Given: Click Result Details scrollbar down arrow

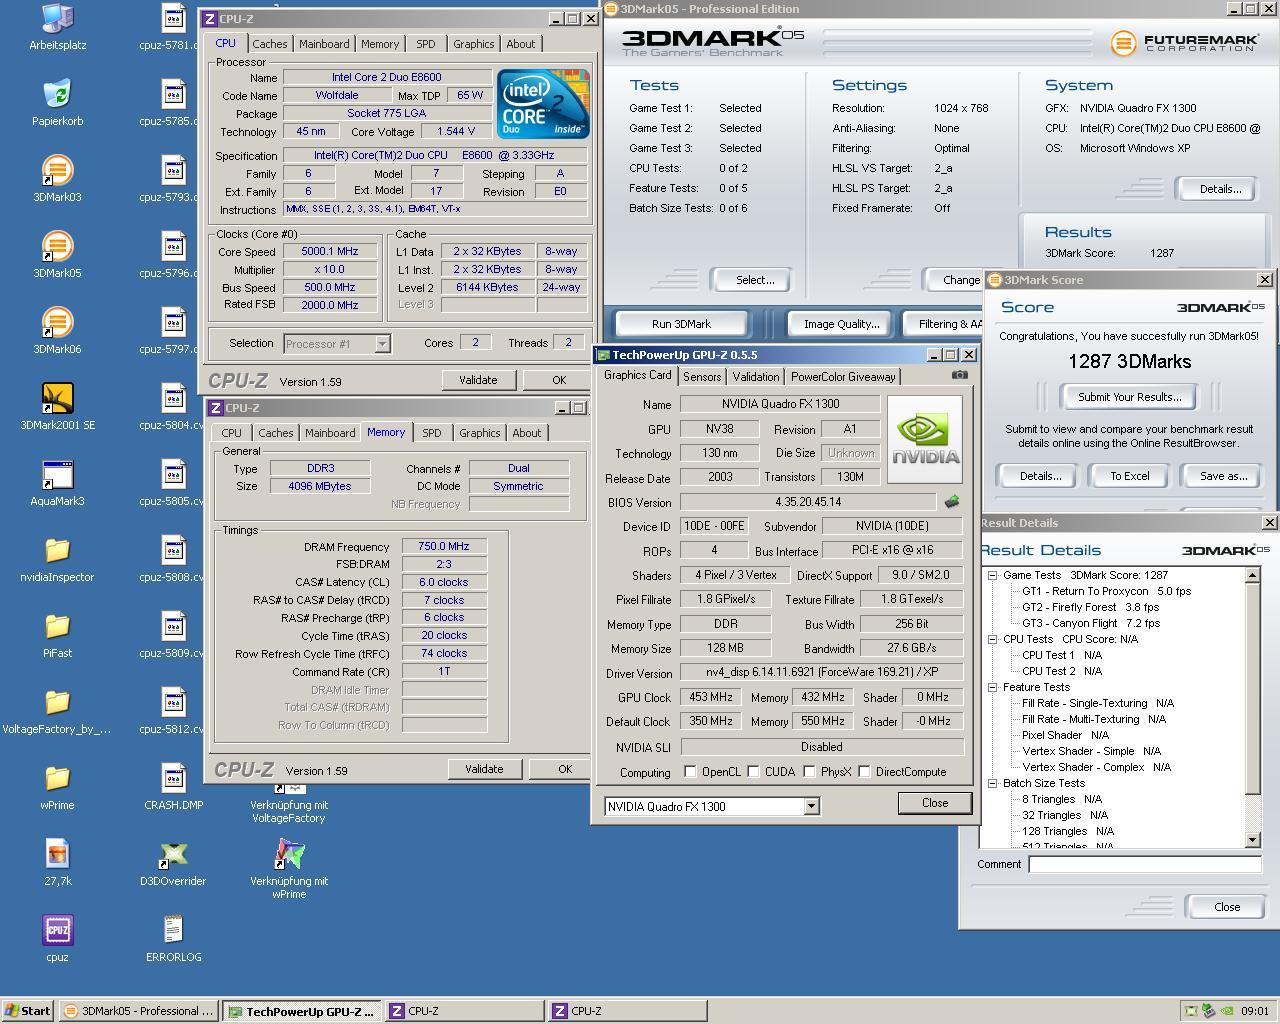Looking at the screenshot, I should coord(1253,840).
